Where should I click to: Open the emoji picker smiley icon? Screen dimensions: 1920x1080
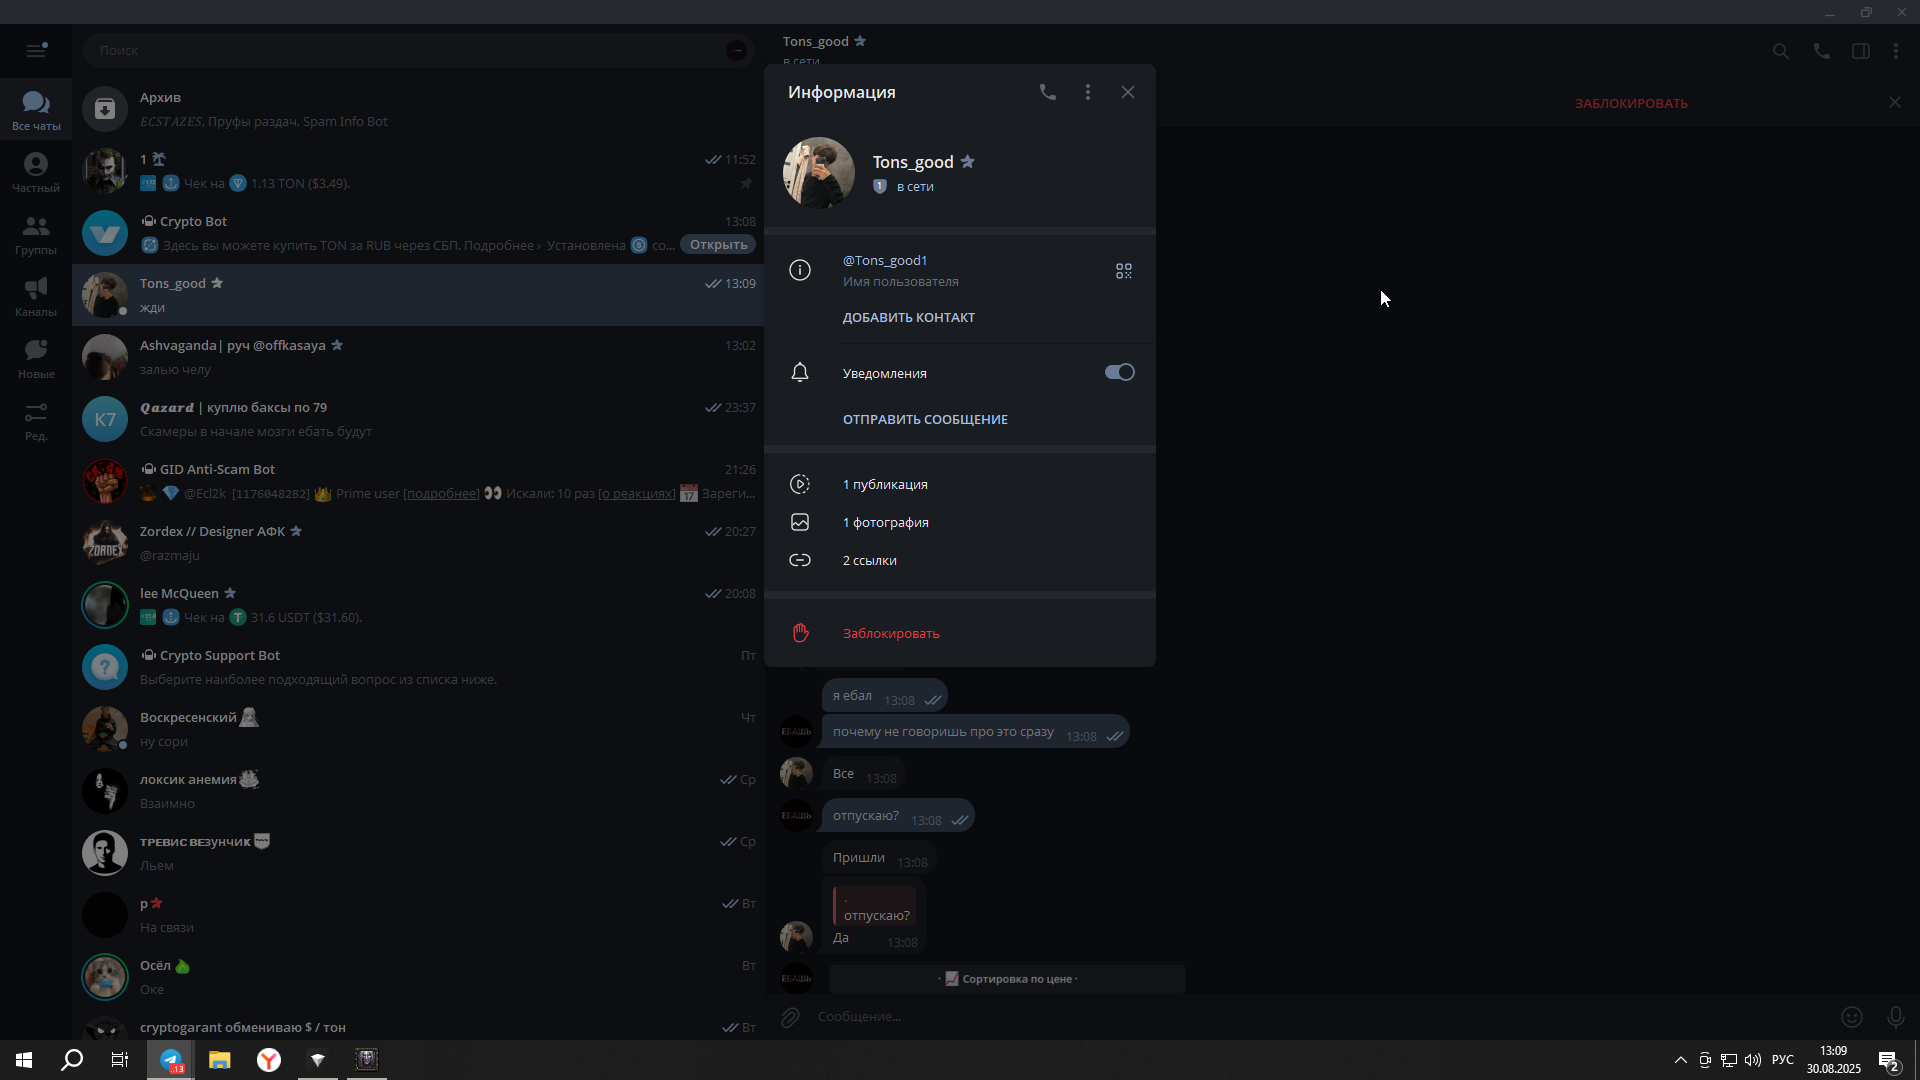coord(1852,1017)
